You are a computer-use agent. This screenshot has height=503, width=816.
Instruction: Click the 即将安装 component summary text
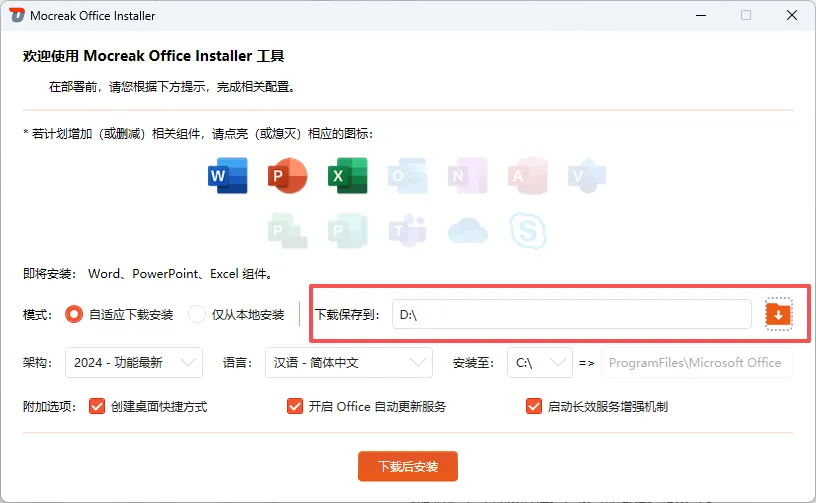[x=149, y=274]
